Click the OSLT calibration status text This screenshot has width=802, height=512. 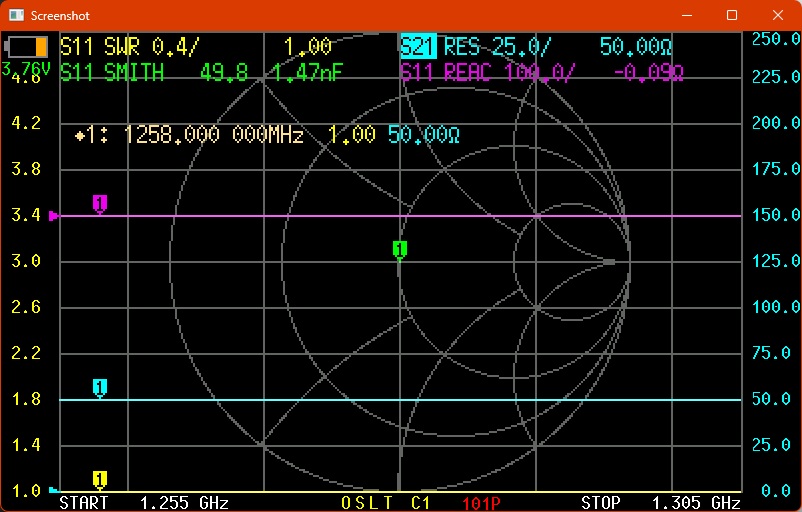(370, 502)
